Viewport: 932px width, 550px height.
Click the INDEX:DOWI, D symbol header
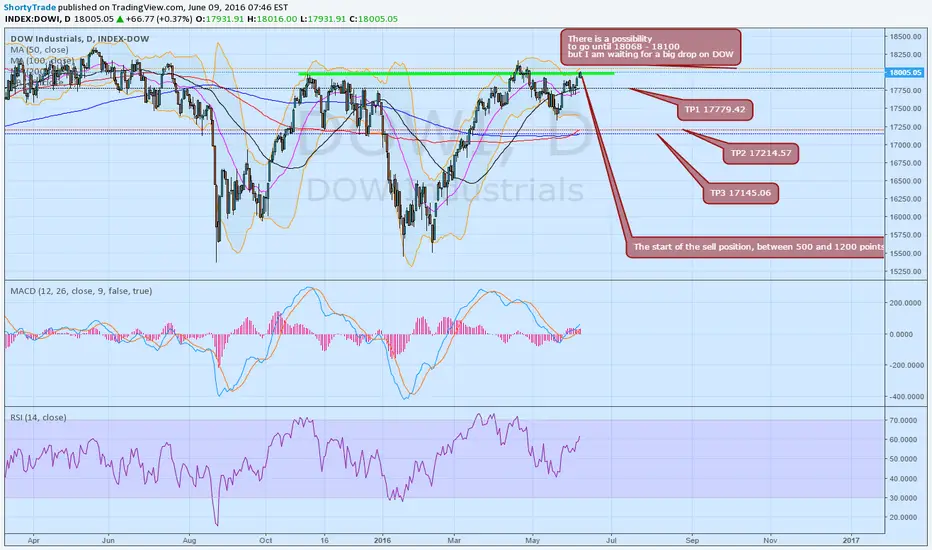pyautogui.click(x=38, y=19)
